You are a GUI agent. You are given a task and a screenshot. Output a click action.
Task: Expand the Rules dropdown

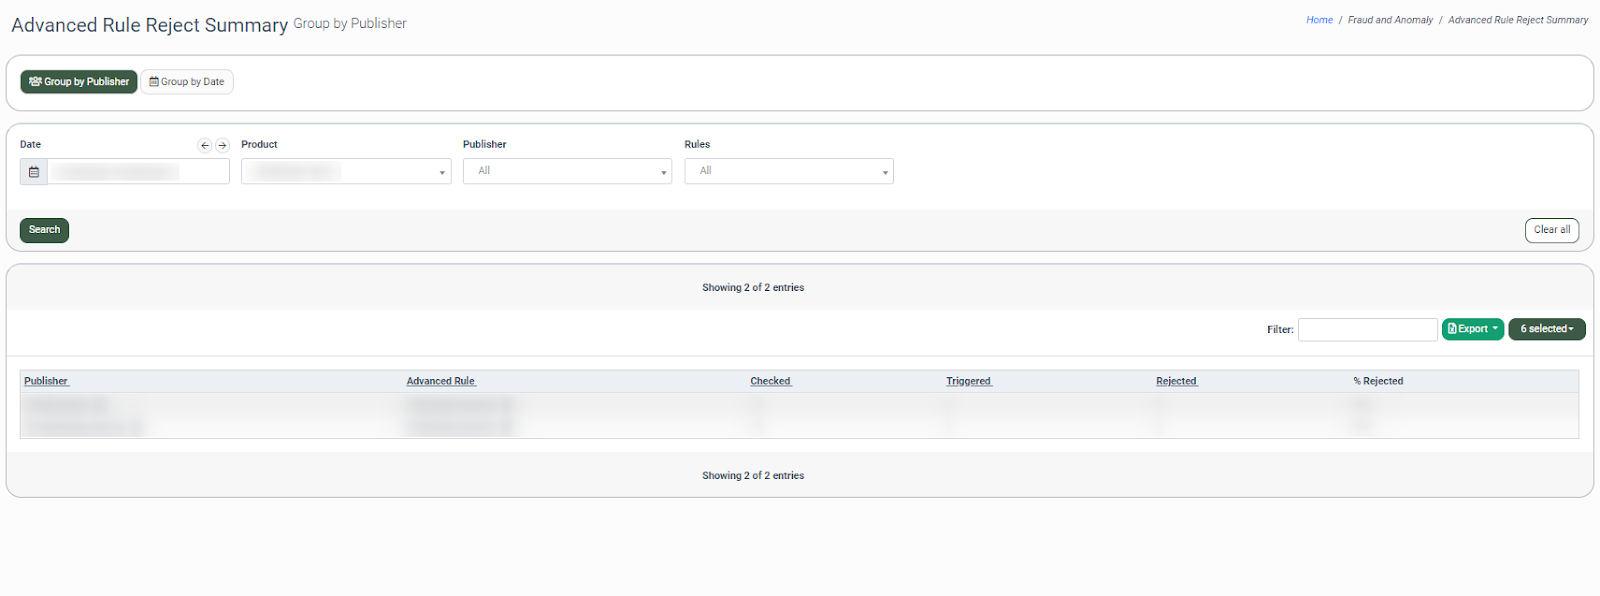788,172
